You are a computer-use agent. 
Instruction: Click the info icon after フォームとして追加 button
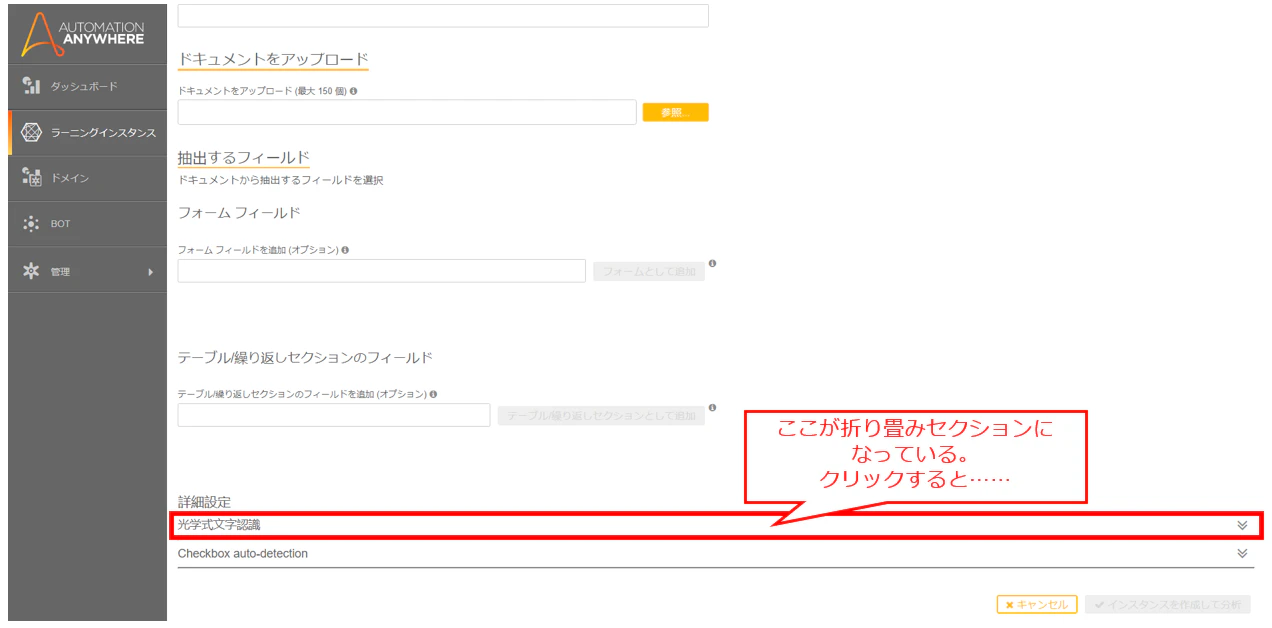coord(713,264)
